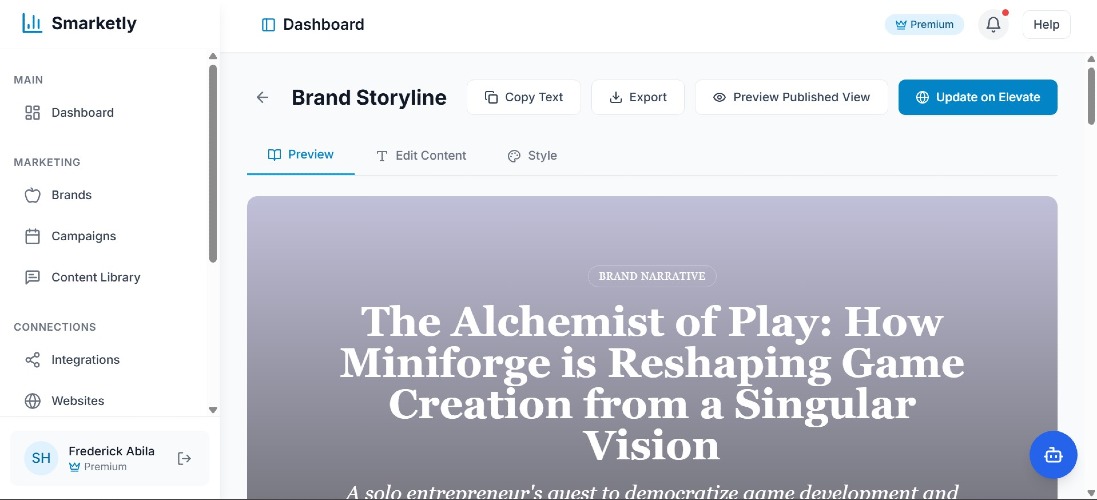Click Preview Published View button
This screenshot has height=500, width=1097.
791,97
